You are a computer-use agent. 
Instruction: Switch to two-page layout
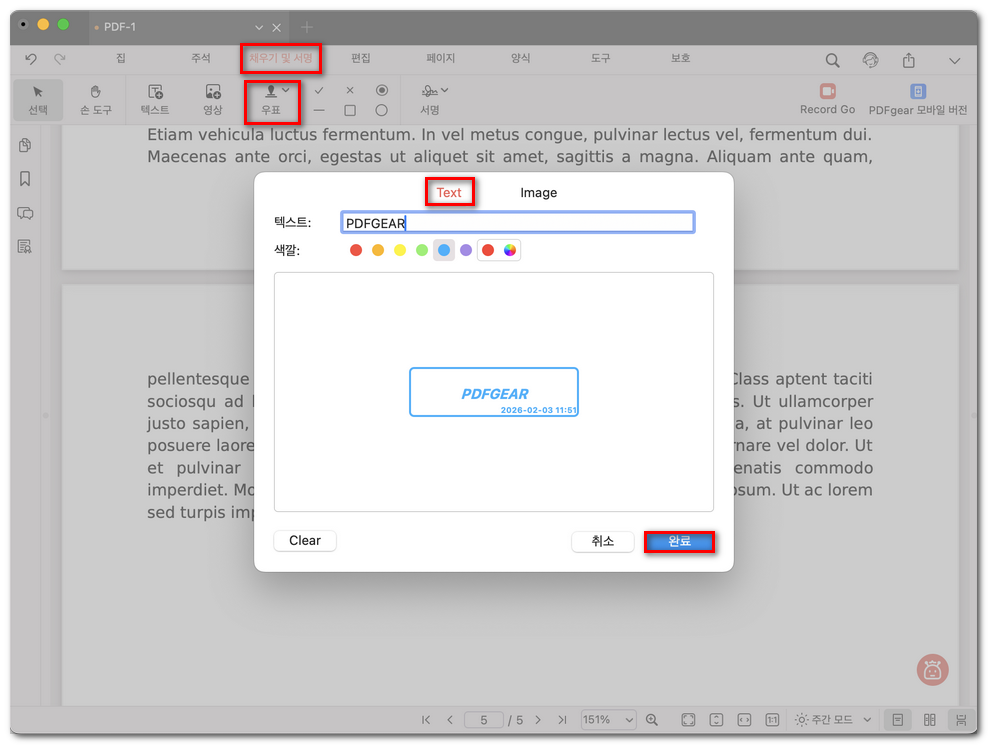[x=929, y=720]
